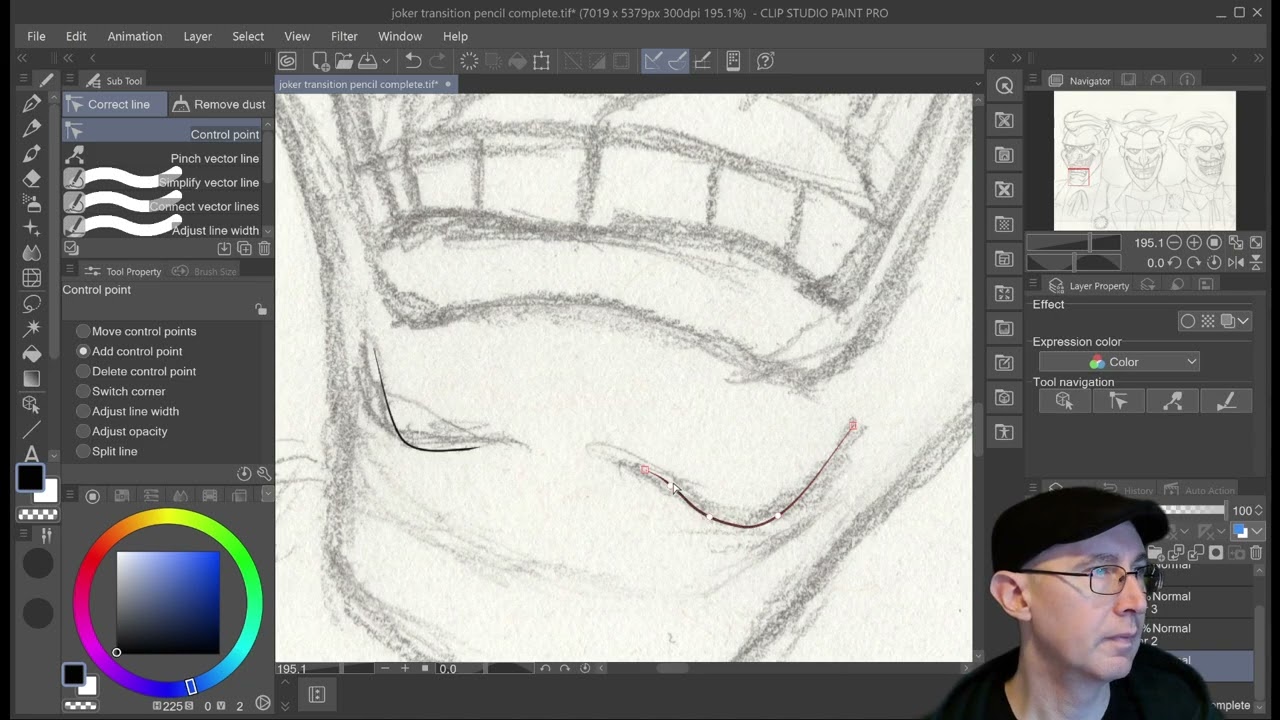Select Adjust opacity option

121,431
